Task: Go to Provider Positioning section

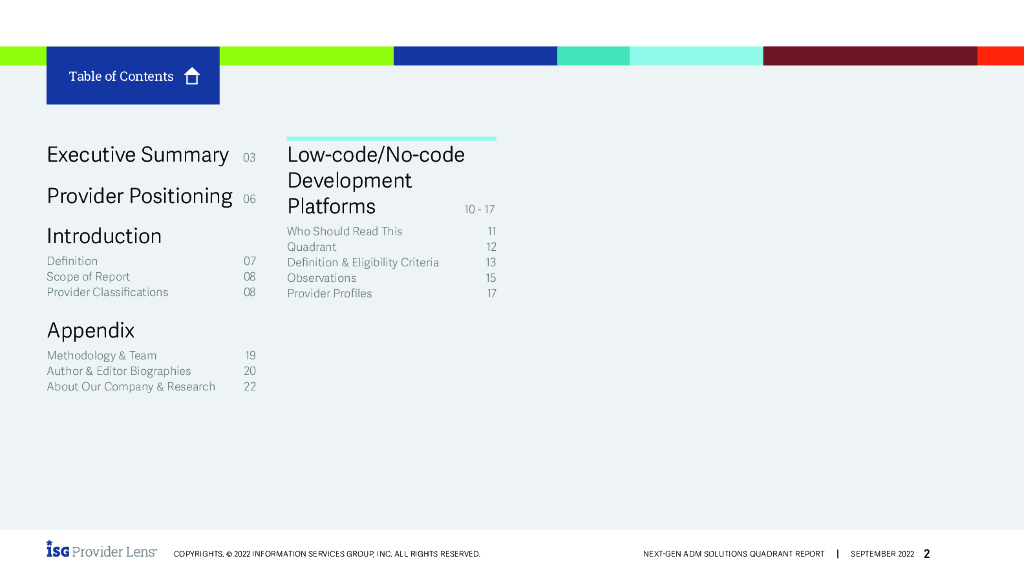Action: (140, 196)
